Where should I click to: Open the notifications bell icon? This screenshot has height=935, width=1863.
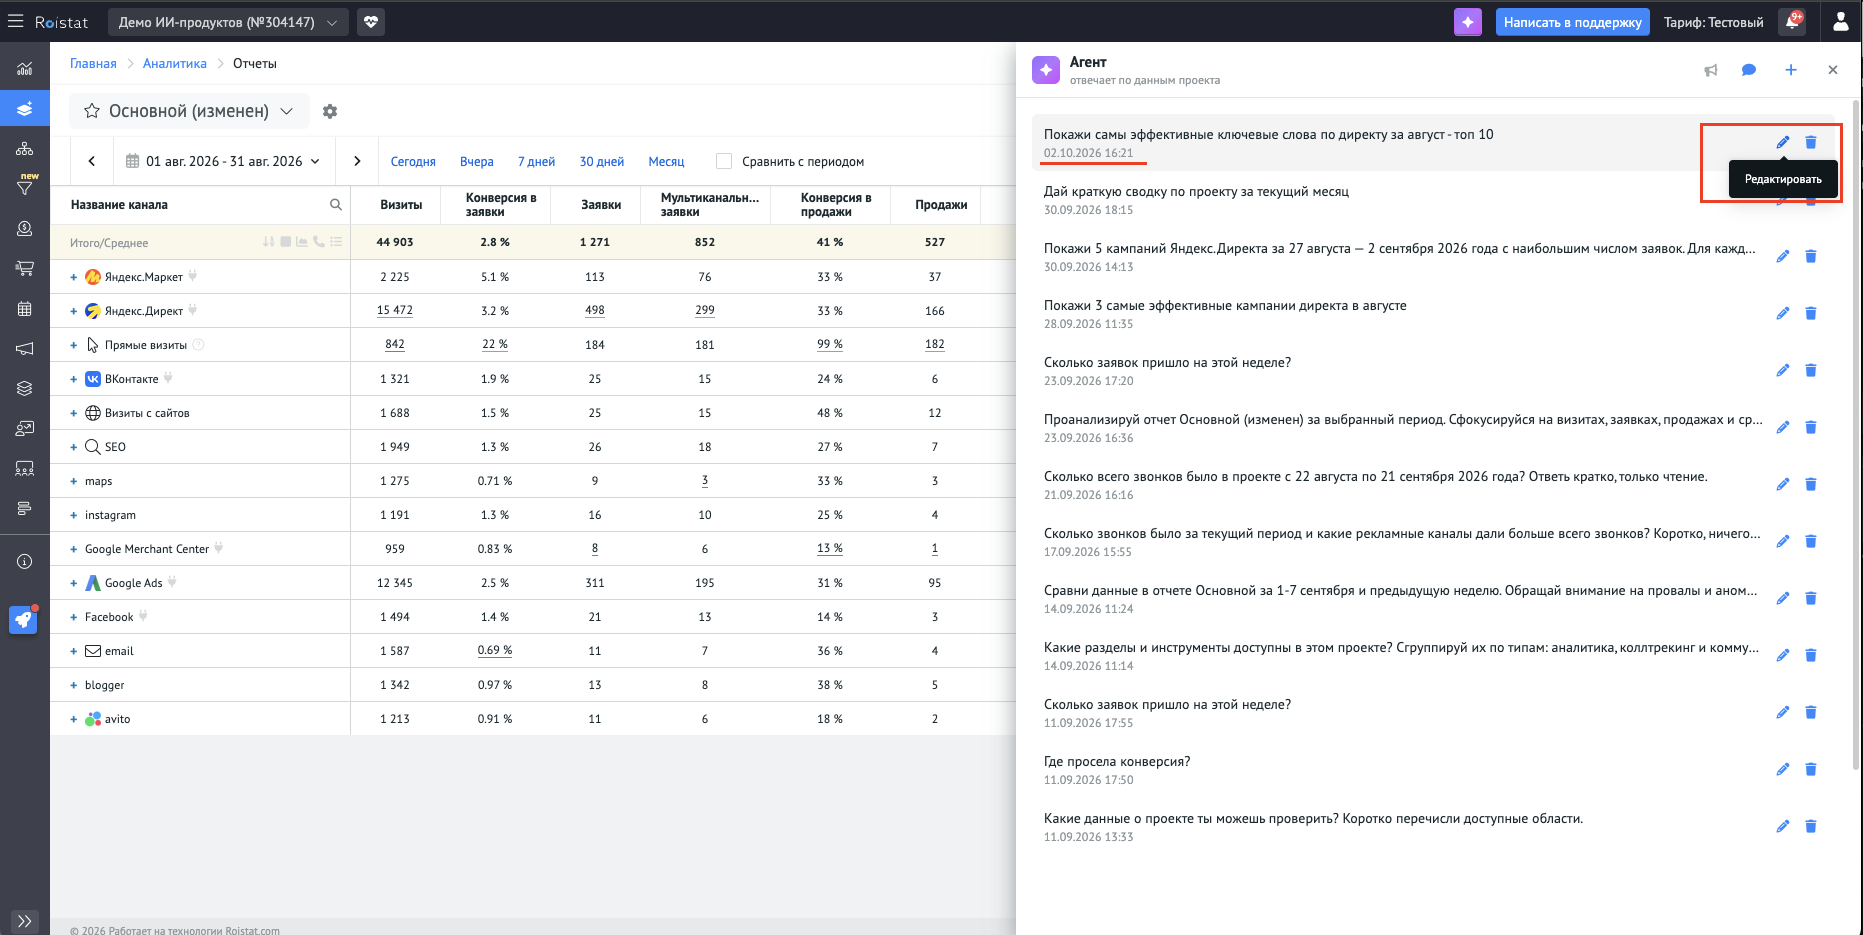click(1792, 22)
